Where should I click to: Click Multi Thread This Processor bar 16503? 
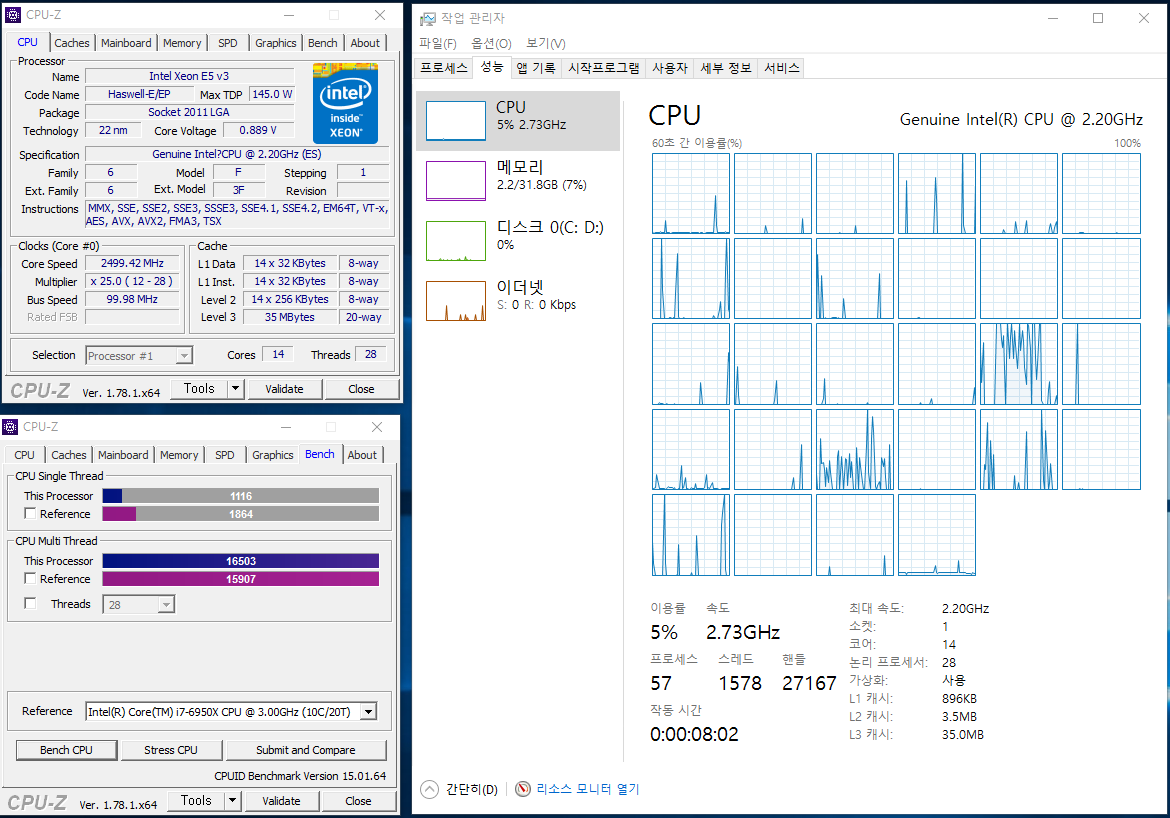240,561
